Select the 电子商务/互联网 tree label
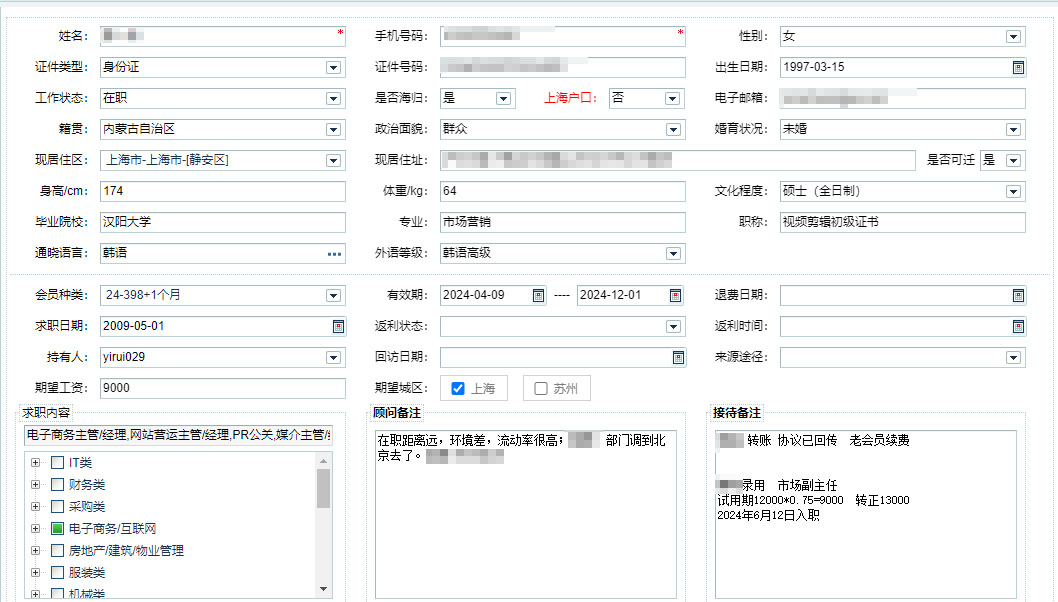 point(112,528)
